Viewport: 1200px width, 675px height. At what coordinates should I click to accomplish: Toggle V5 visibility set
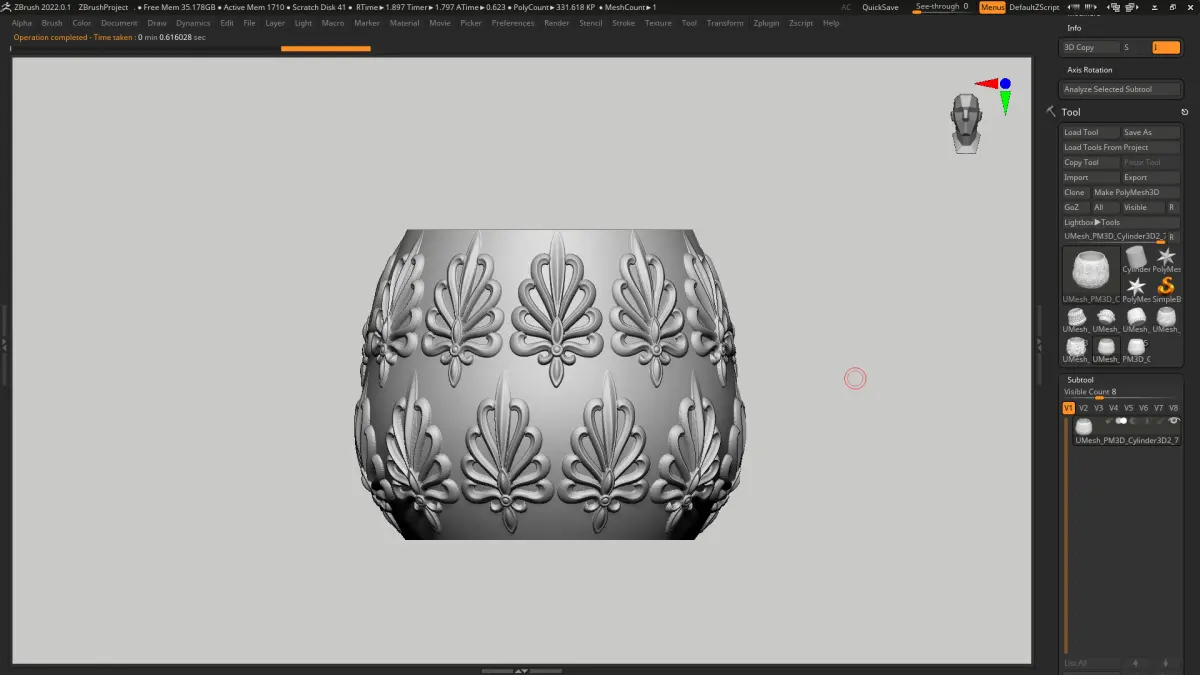(x=1128, y=408)
